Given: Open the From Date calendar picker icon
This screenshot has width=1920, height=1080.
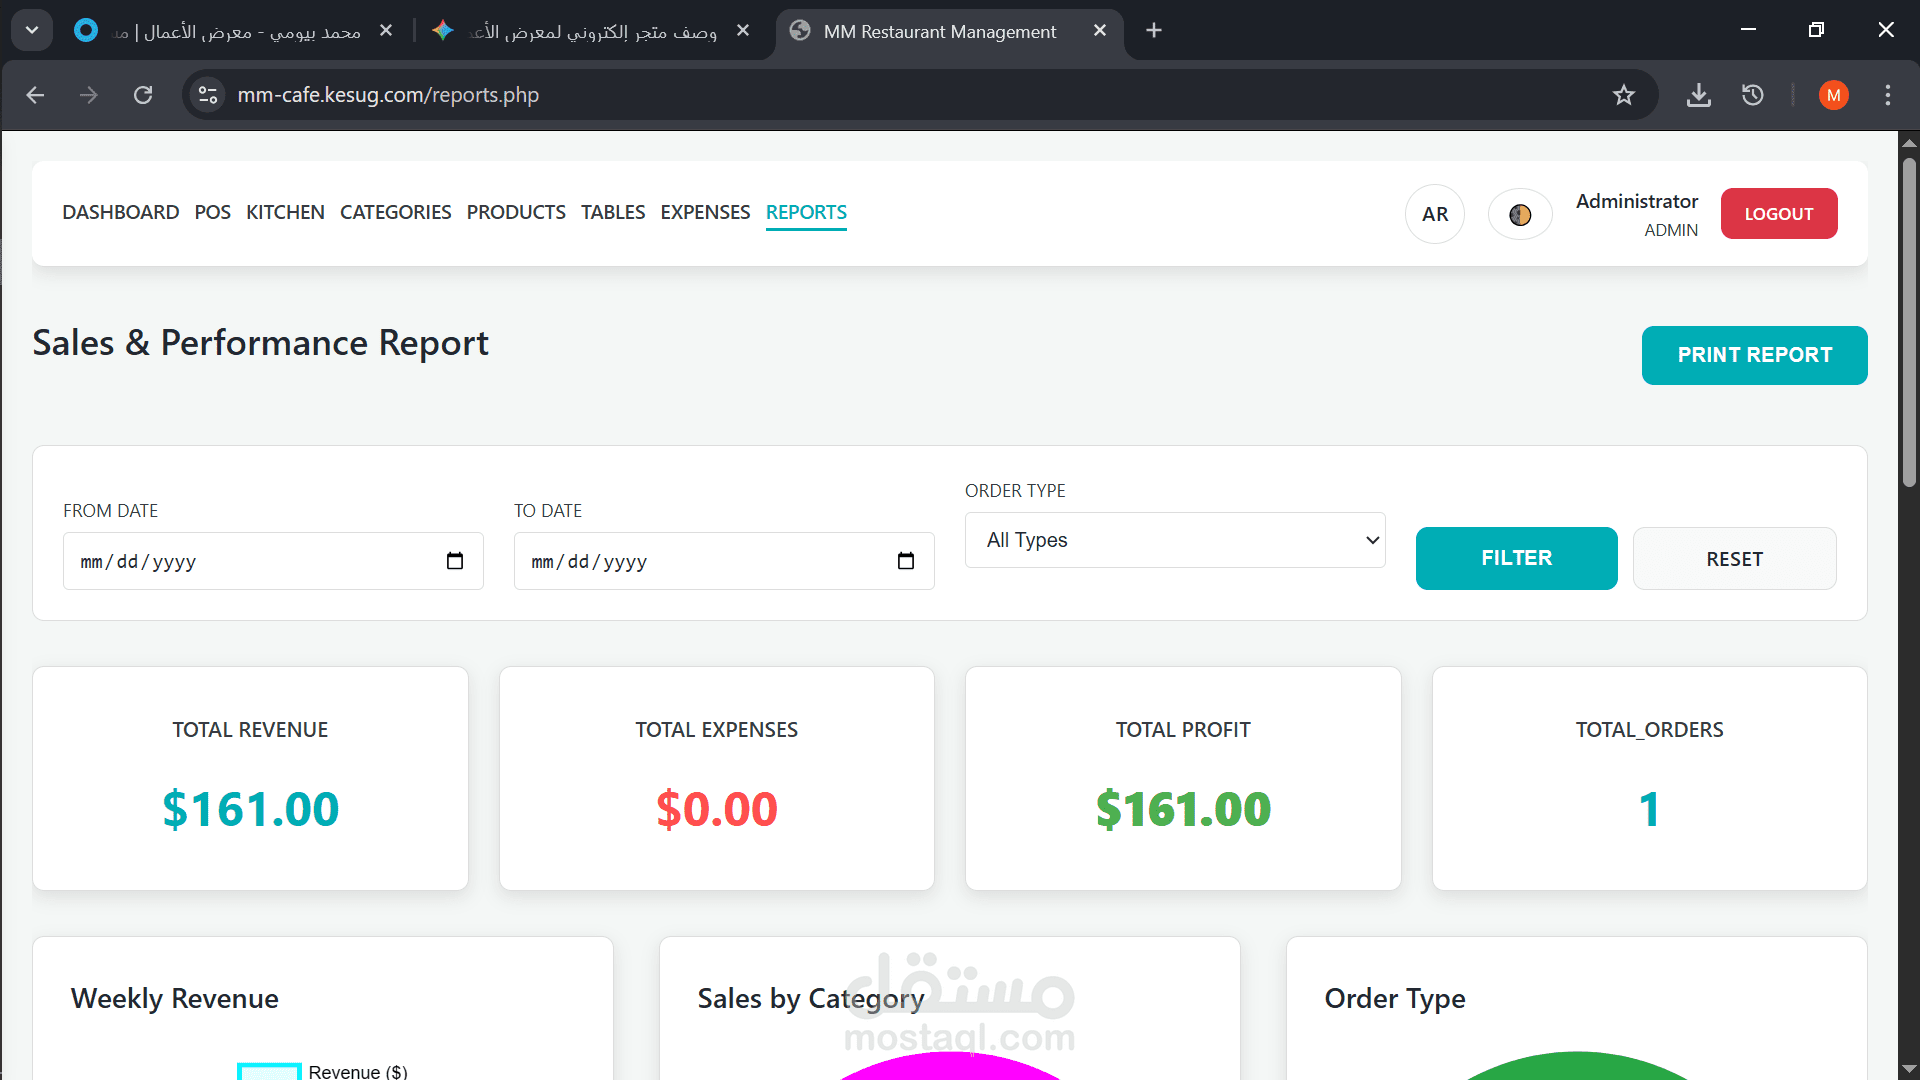Looking at the screenshot, I should coord(455,561).
